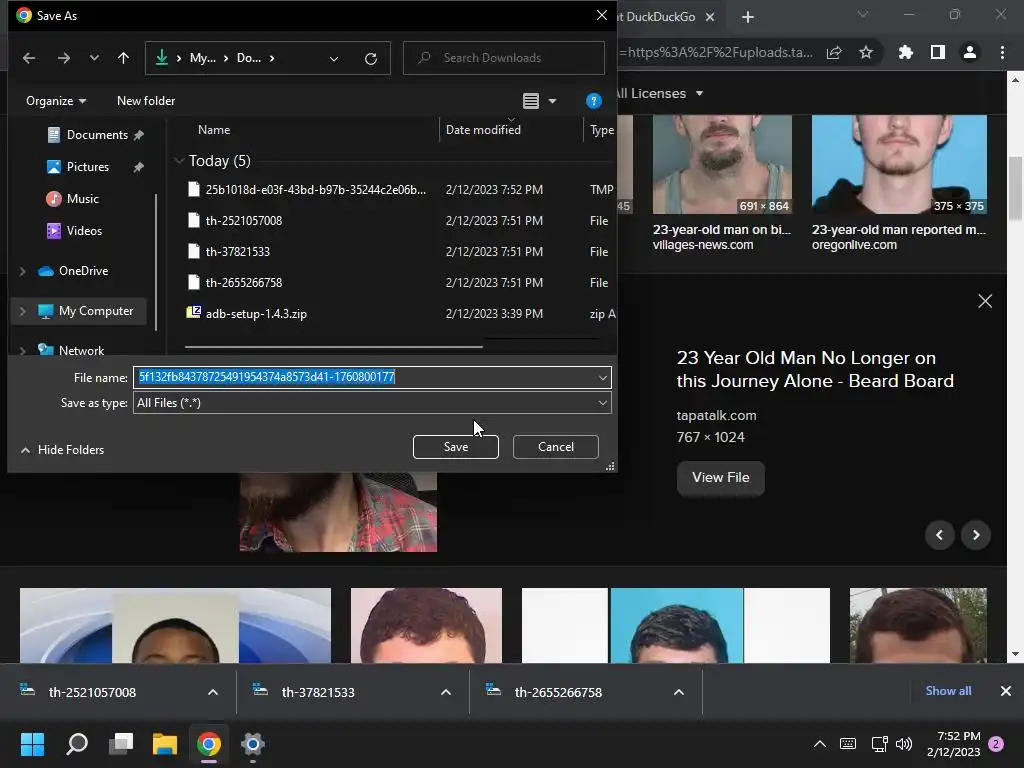Viewport: 1024px width, 768px height.
Task: Open the help question mark icon
Action: point(593,101)
